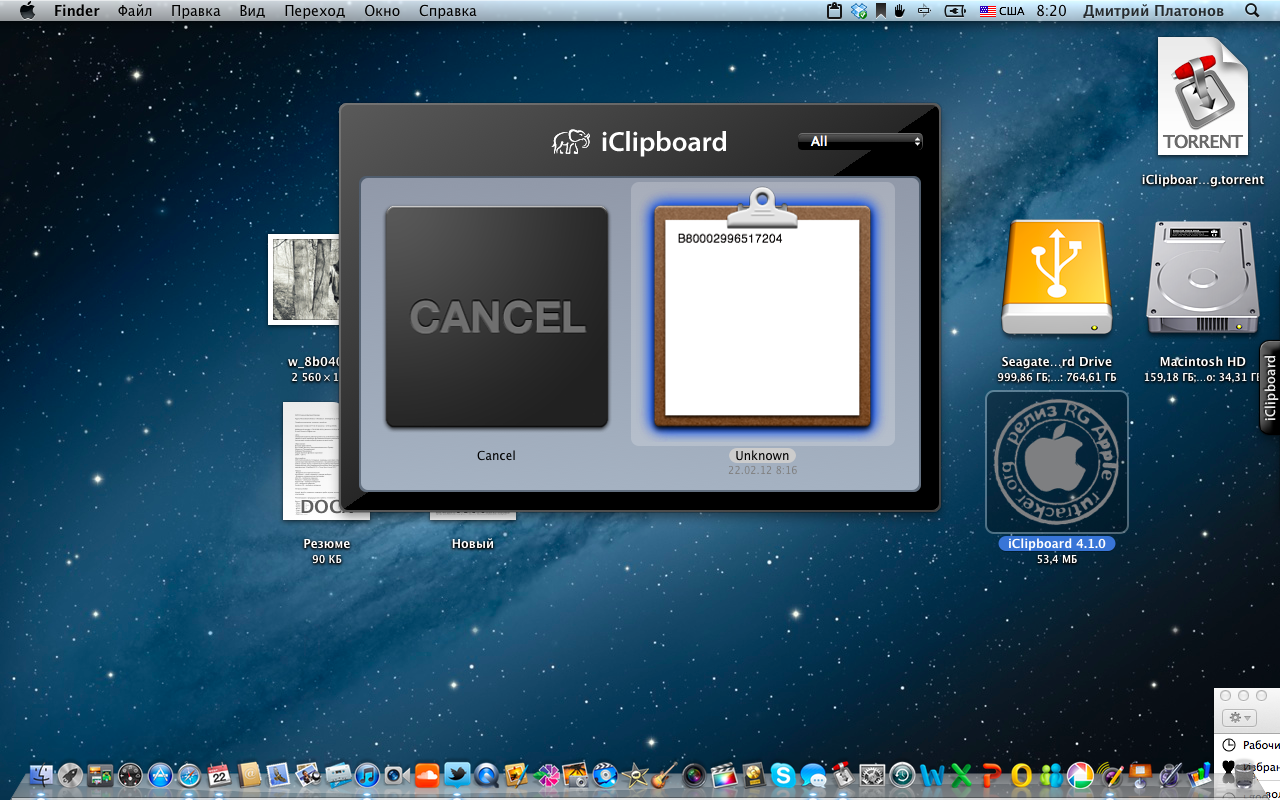Open the gear action menu in Finder window
Viewport: 1280px width, 800px height.
(1241, 718)
